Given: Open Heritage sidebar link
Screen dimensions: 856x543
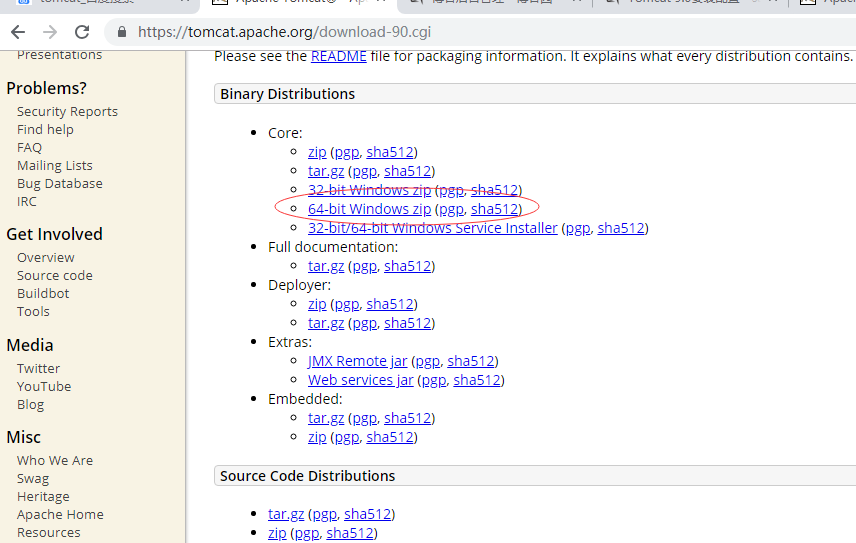Looking at the screenshot, I should (x=43, y=497).
